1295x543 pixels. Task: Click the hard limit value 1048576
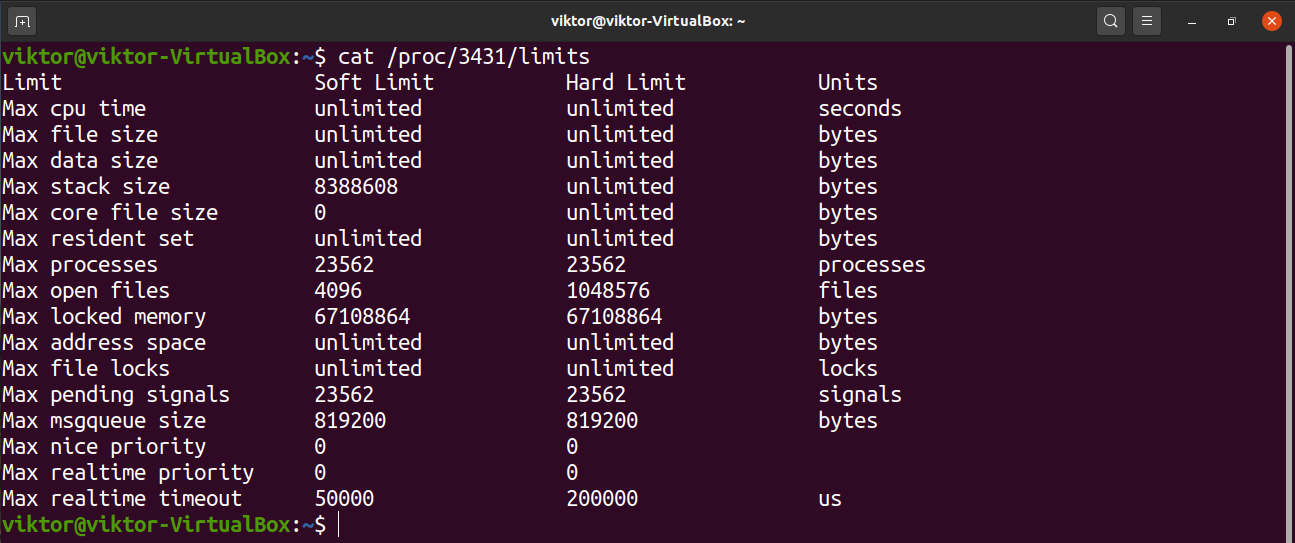coord(608,290)
